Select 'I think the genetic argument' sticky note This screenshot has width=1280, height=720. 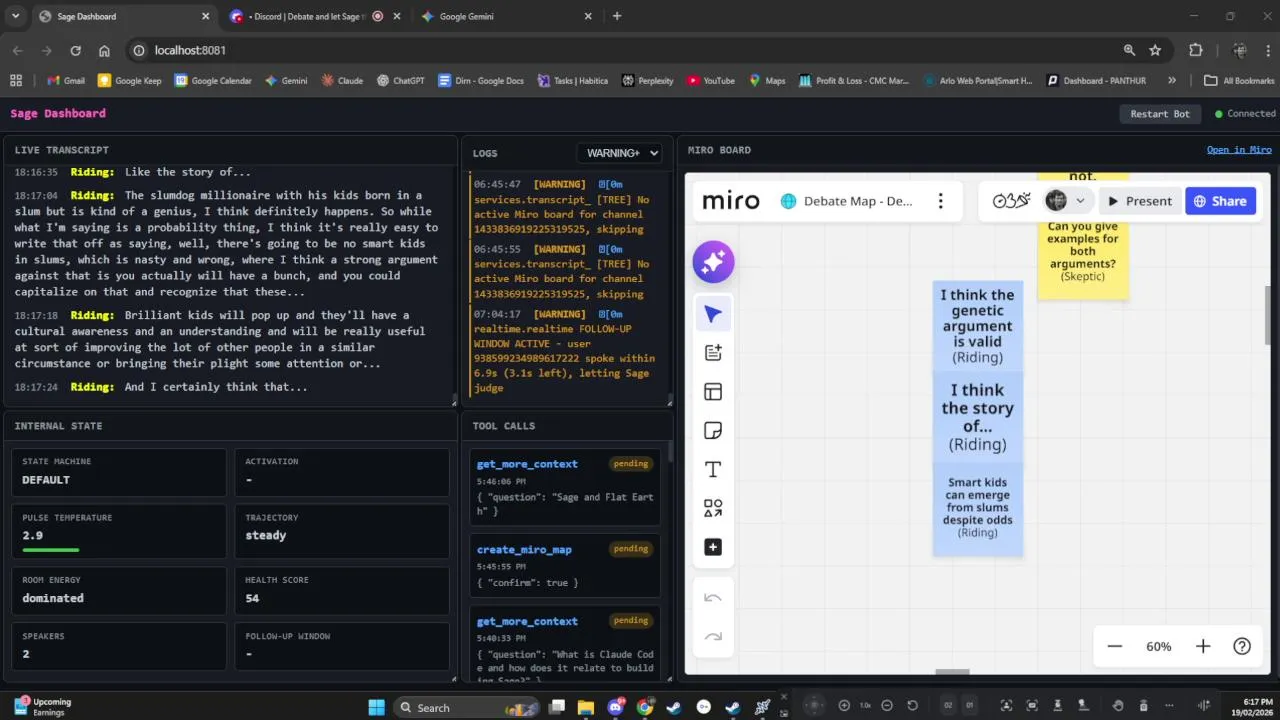pos(977,326)
